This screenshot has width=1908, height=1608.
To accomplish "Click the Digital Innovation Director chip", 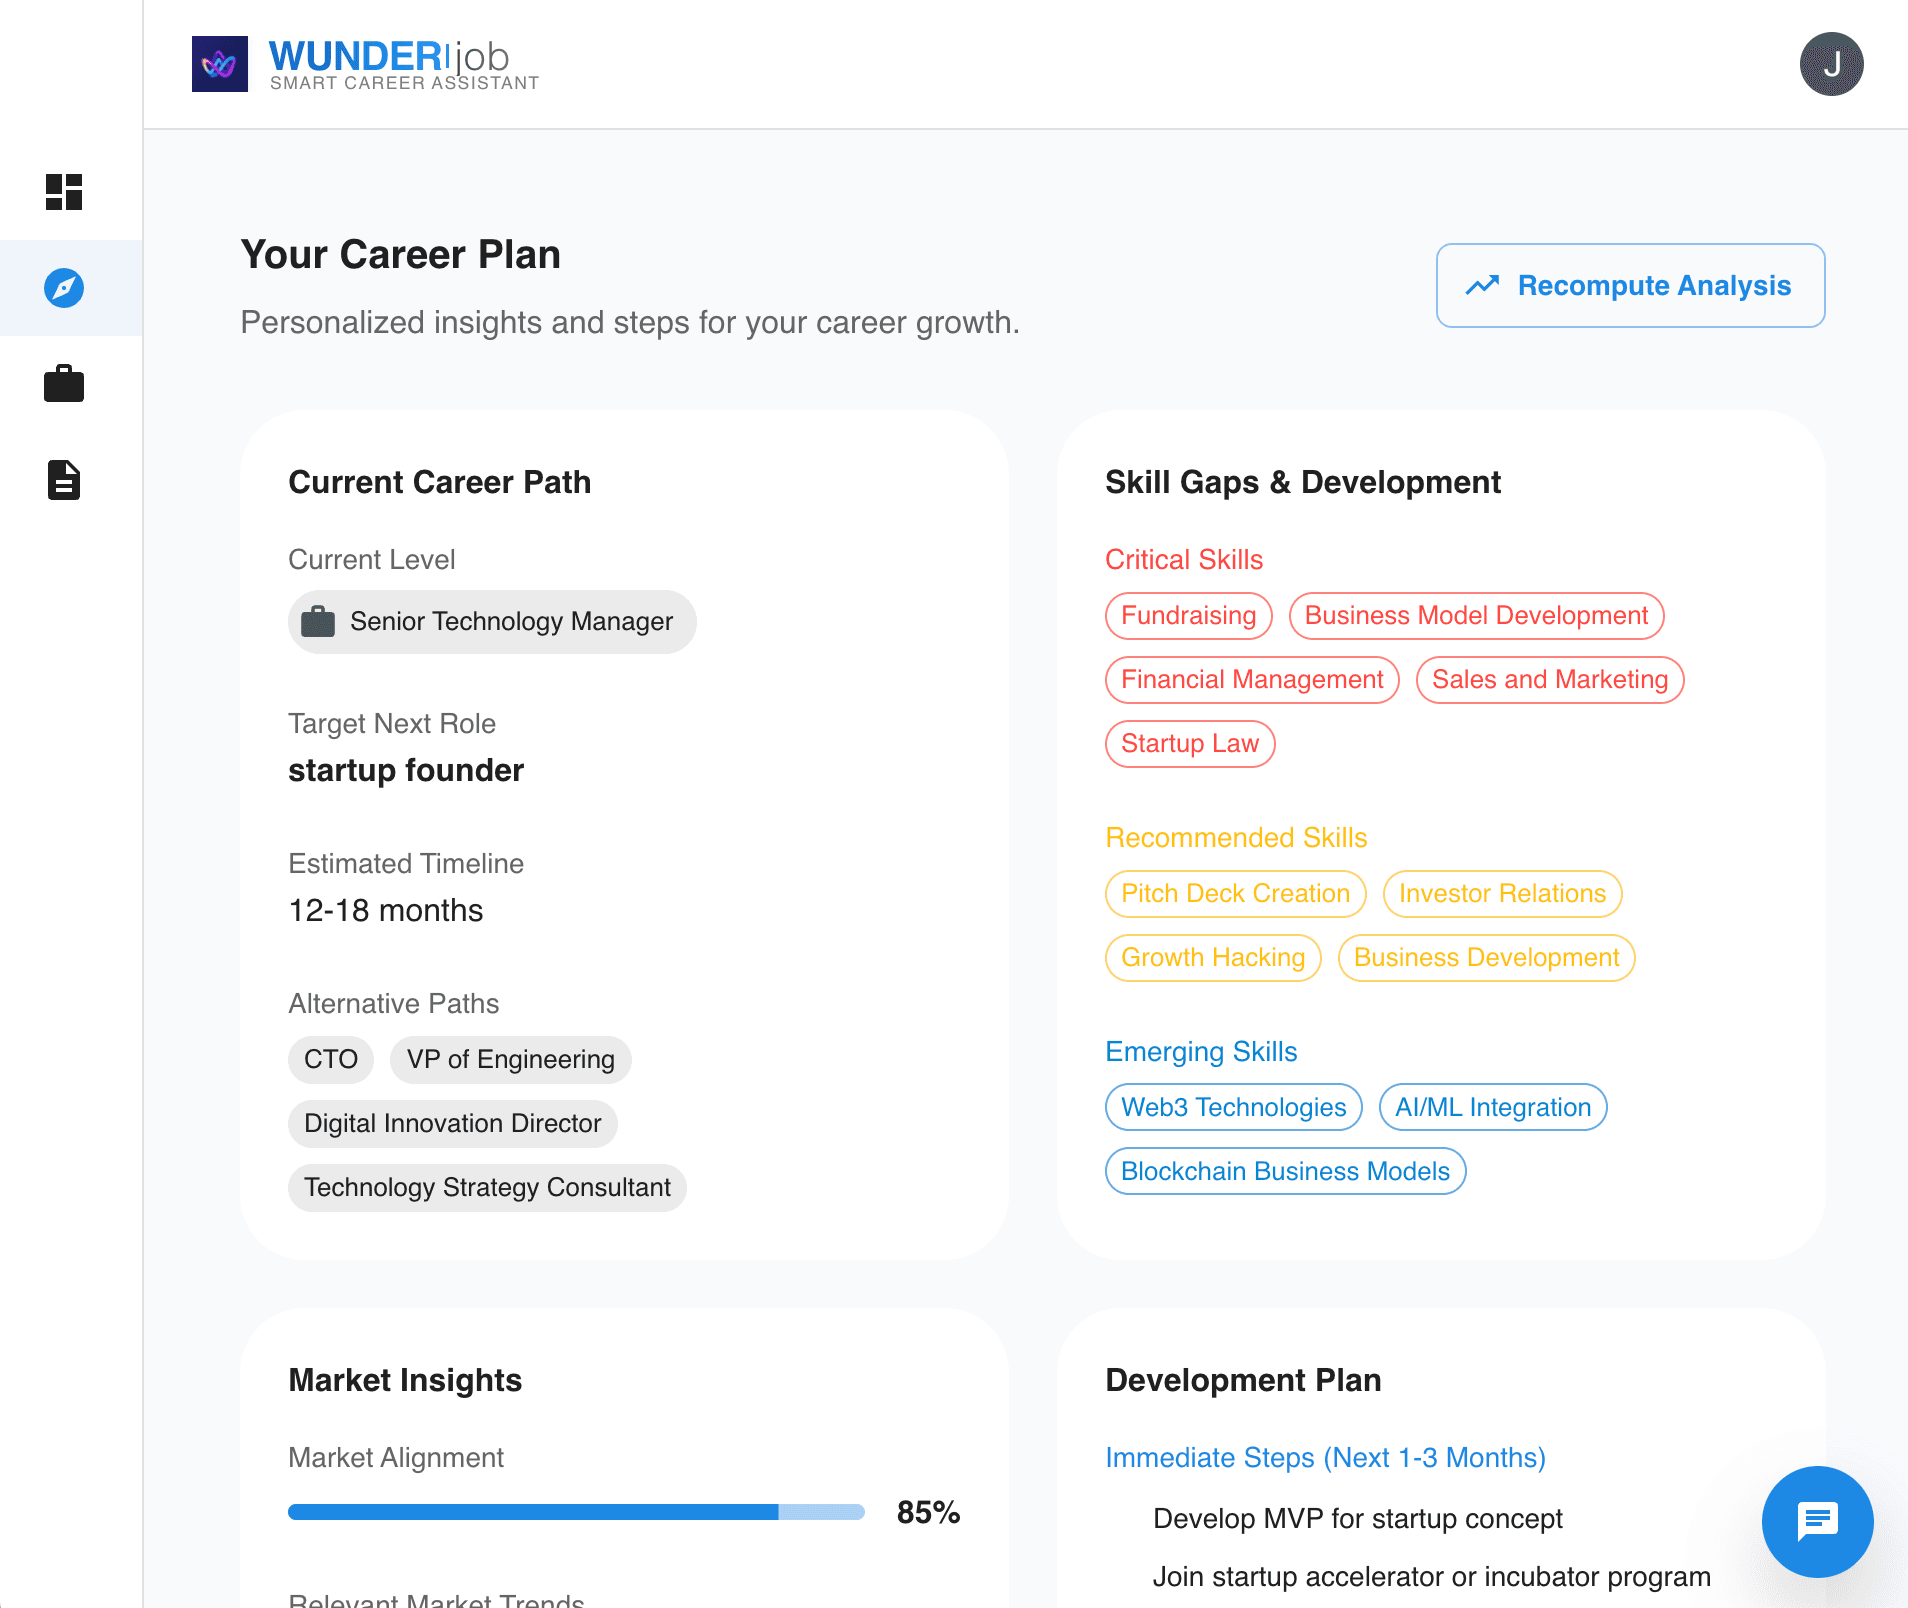I will (x=452, y=1123).
